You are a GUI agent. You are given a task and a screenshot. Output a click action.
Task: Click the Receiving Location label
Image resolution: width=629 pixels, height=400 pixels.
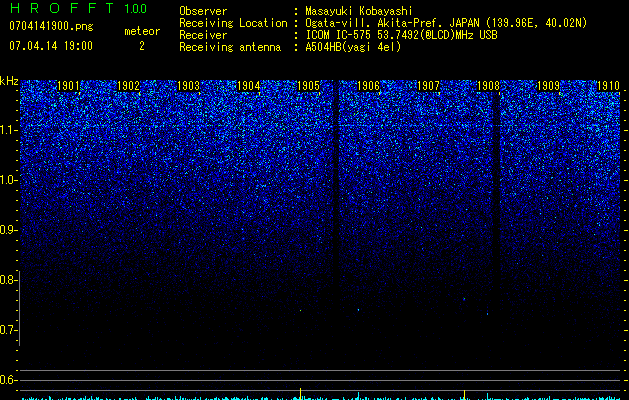pos(233,23)
